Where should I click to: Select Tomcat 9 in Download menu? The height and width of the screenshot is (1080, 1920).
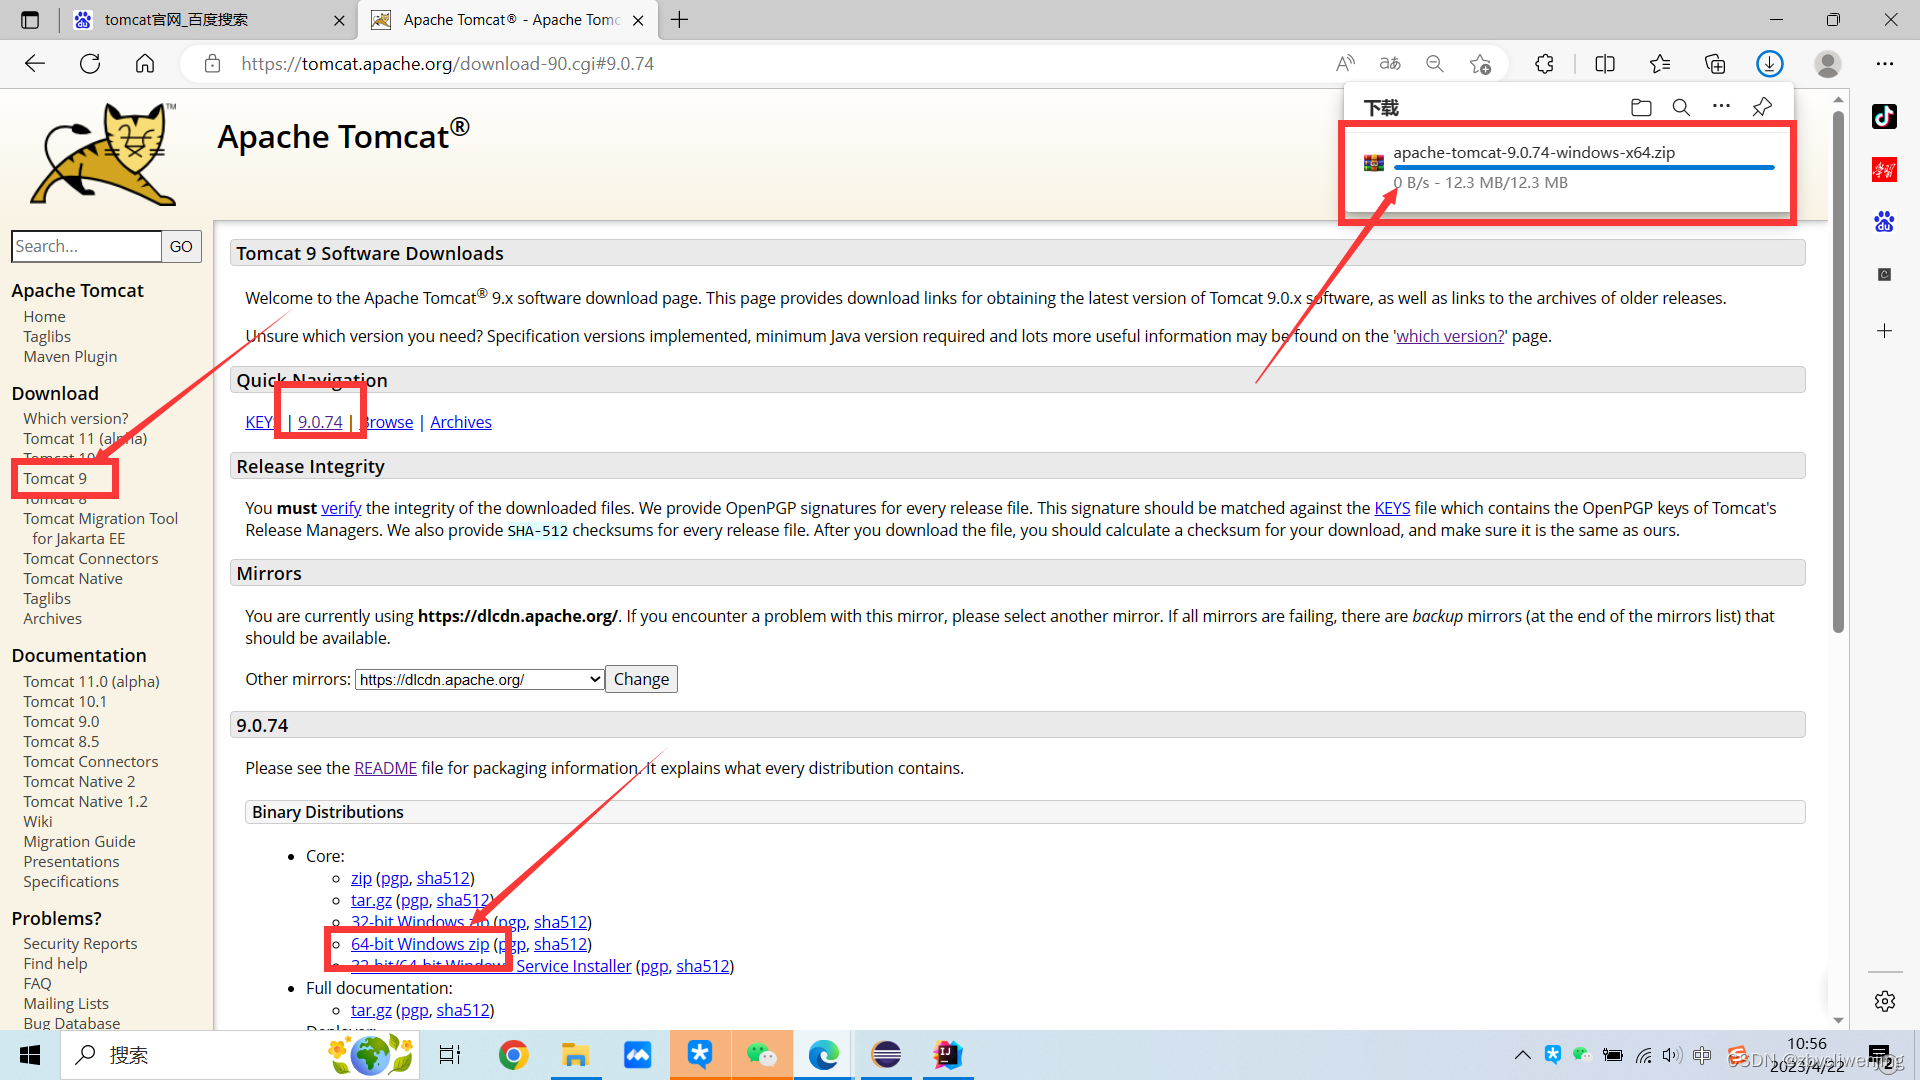(55, 478)
